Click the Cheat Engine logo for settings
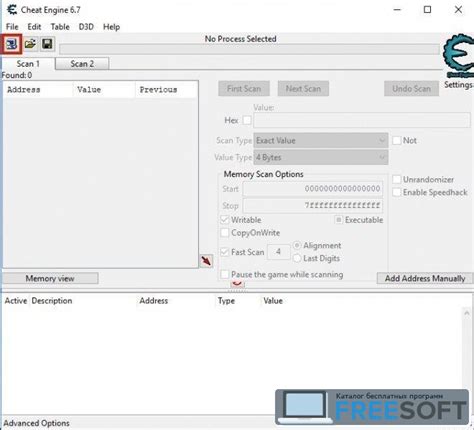The width and height of the screenshot is (474, 430). coord(459,56)
